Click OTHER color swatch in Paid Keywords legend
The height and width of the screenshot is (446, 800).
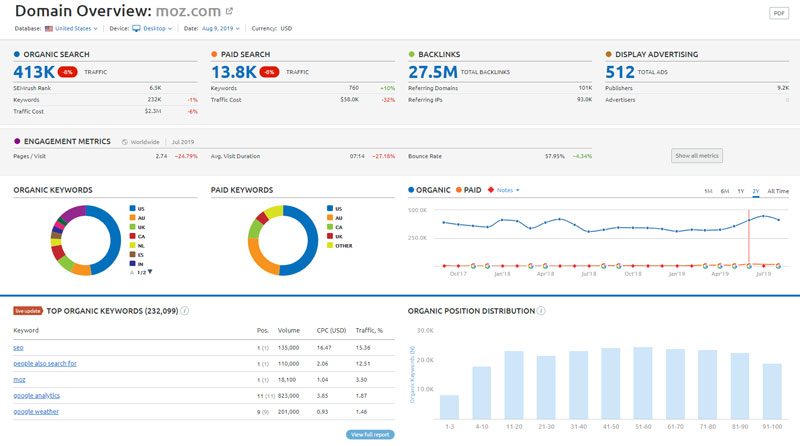(x=330, y=245)
